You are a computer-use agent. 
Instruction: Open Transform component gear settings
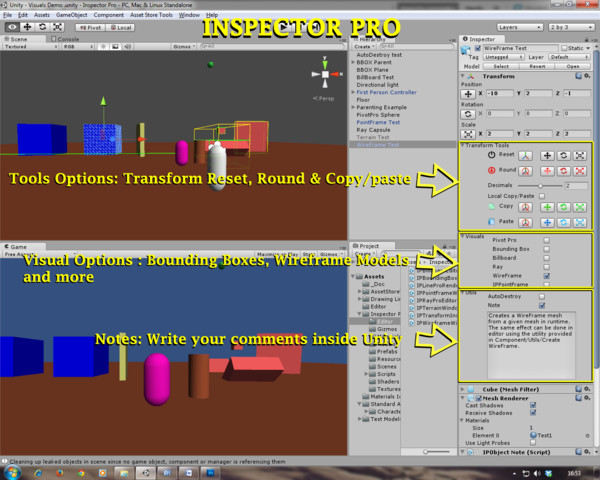point(587,76)
